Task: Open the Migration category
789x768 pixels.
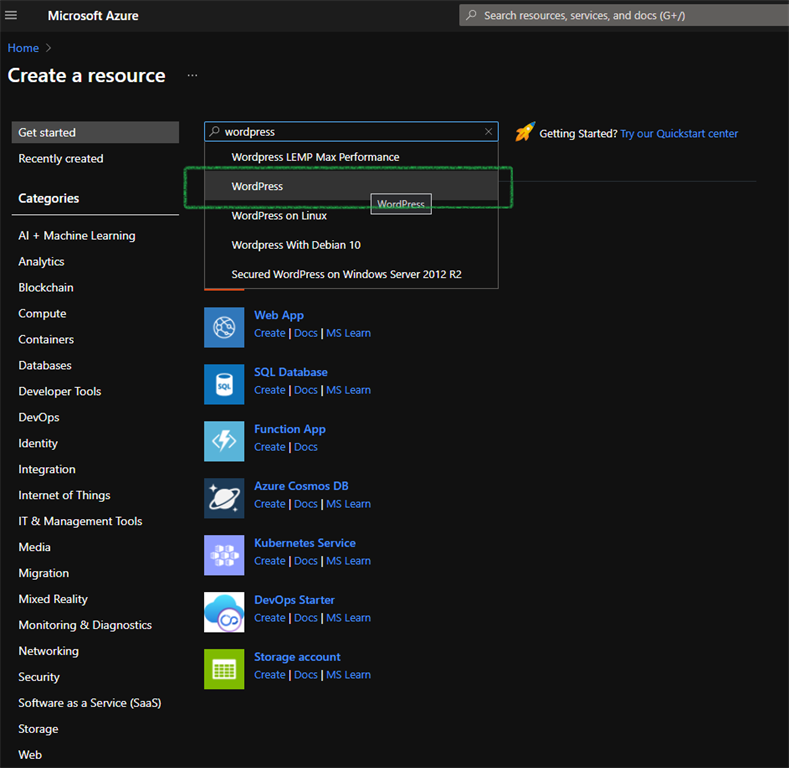Action: coord(44,573)
